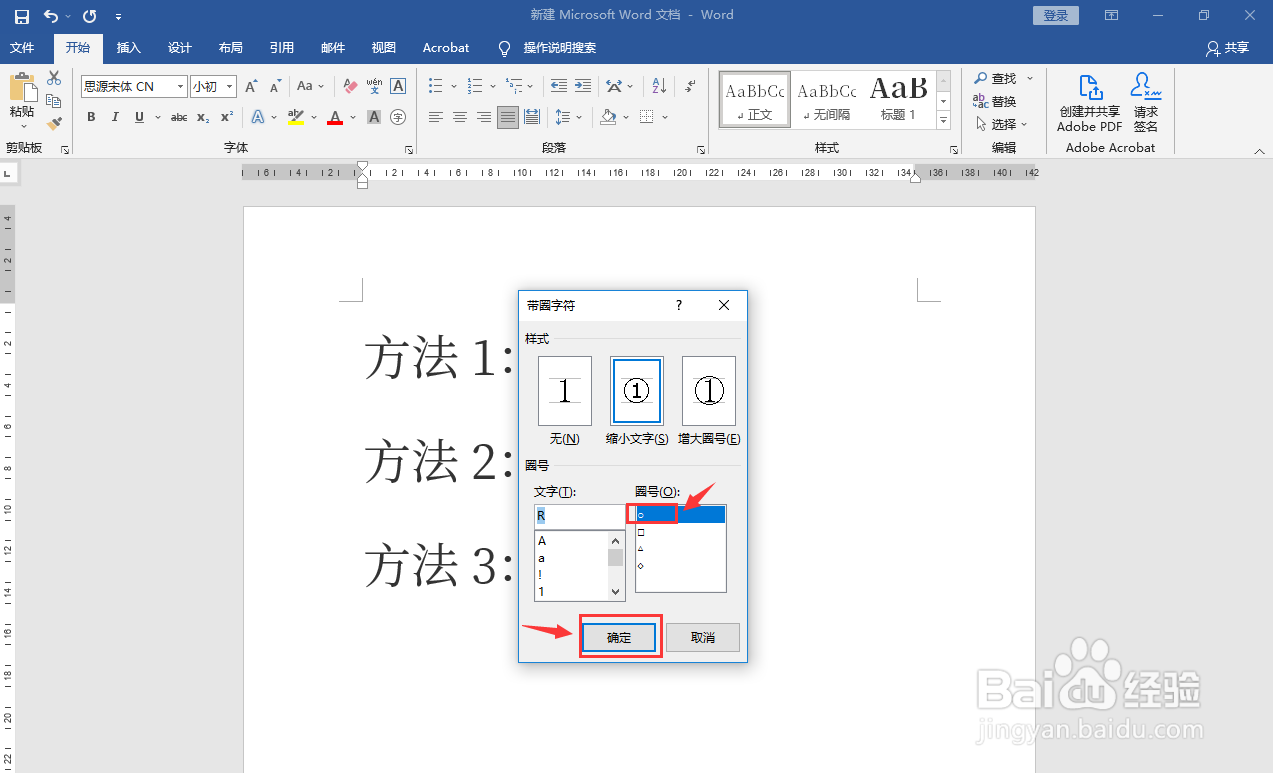Open the font size dropdown
The width and height of the screenshot is (1273, 773).
pyautogui.click(x=228, y=86)
